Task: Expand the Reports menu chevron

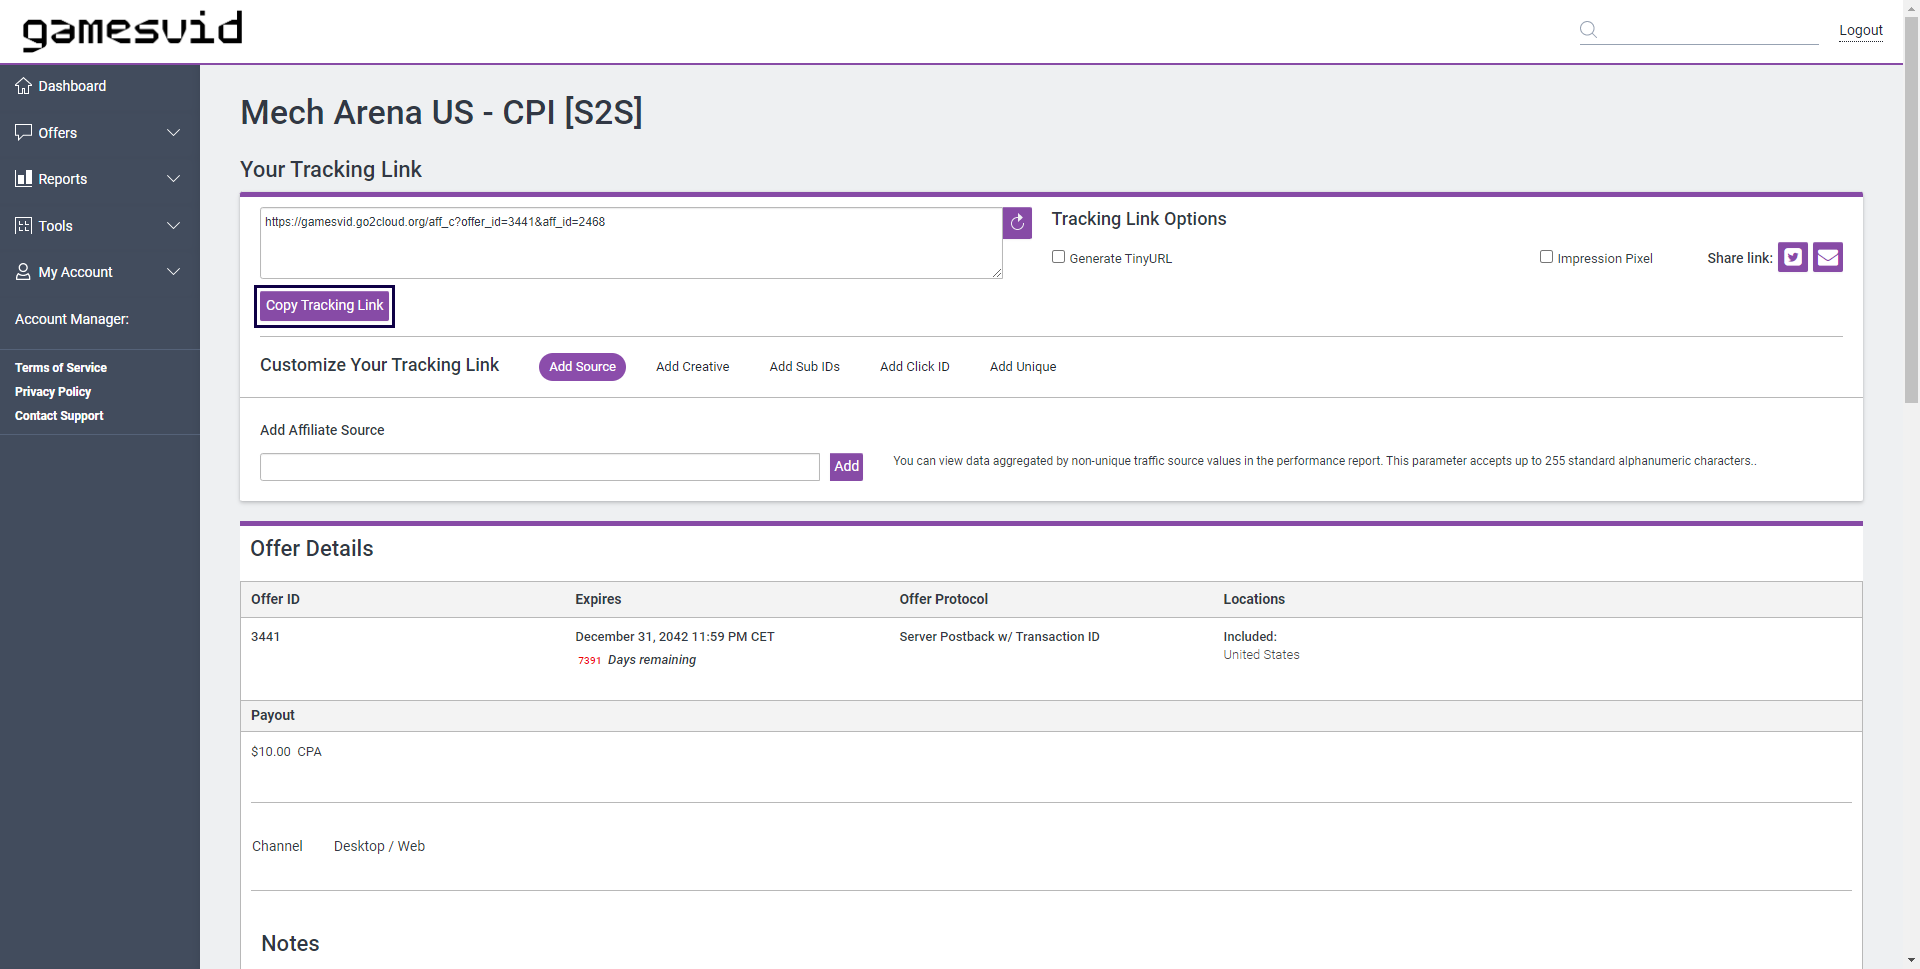Action: coord(173,179)
